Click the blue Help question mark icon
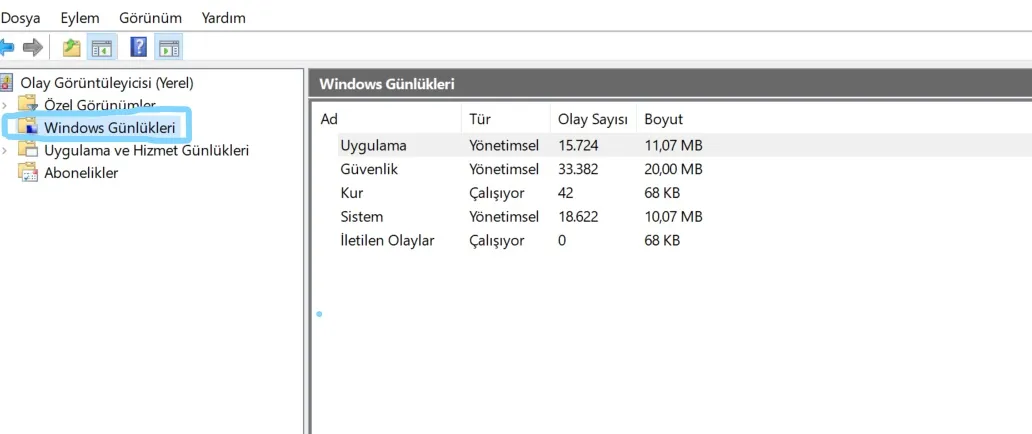The height and width of the screenshot is (434, 1032). click(x=139, y=47)
